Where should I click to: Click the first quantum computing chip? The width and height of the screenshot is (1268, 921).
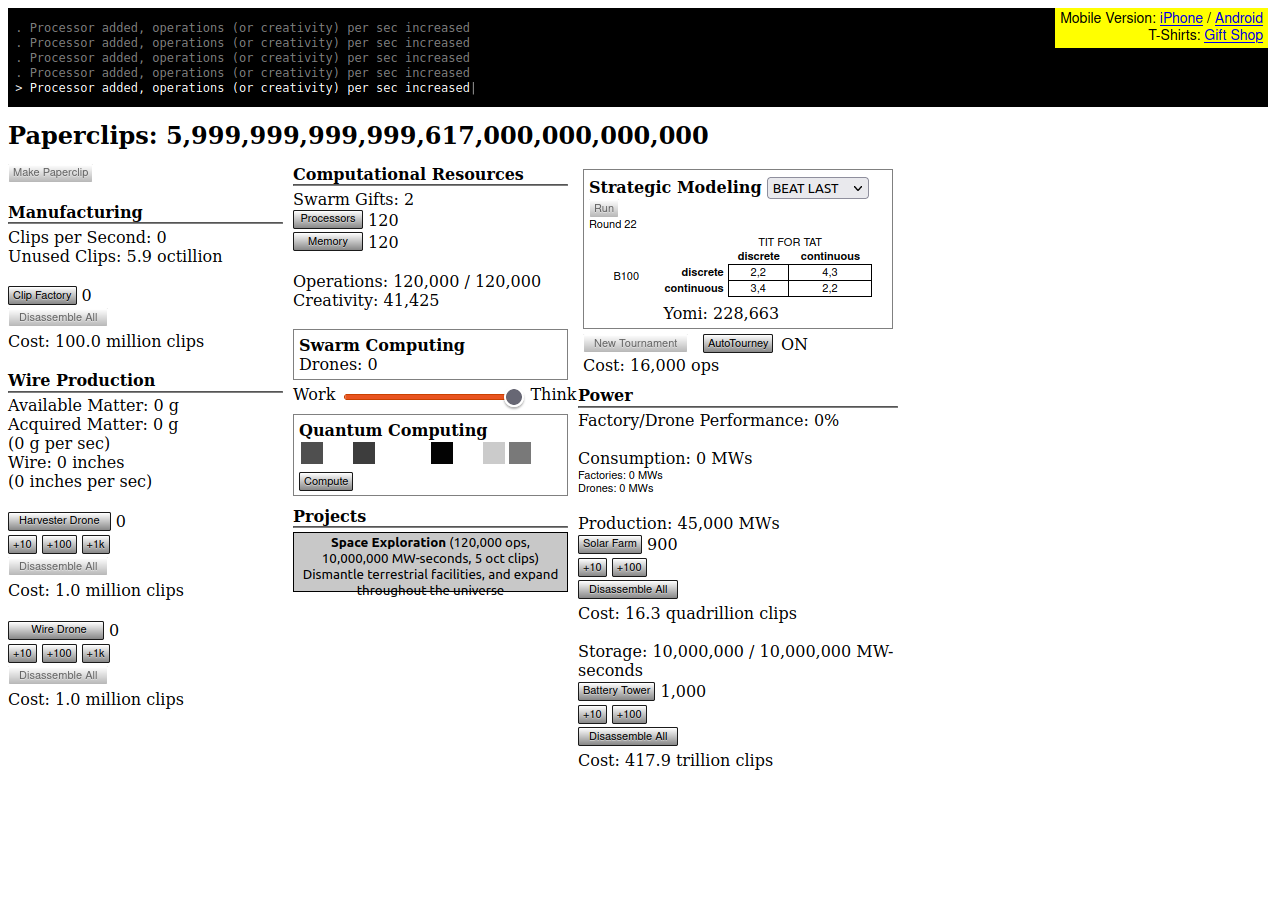[312, 453]
